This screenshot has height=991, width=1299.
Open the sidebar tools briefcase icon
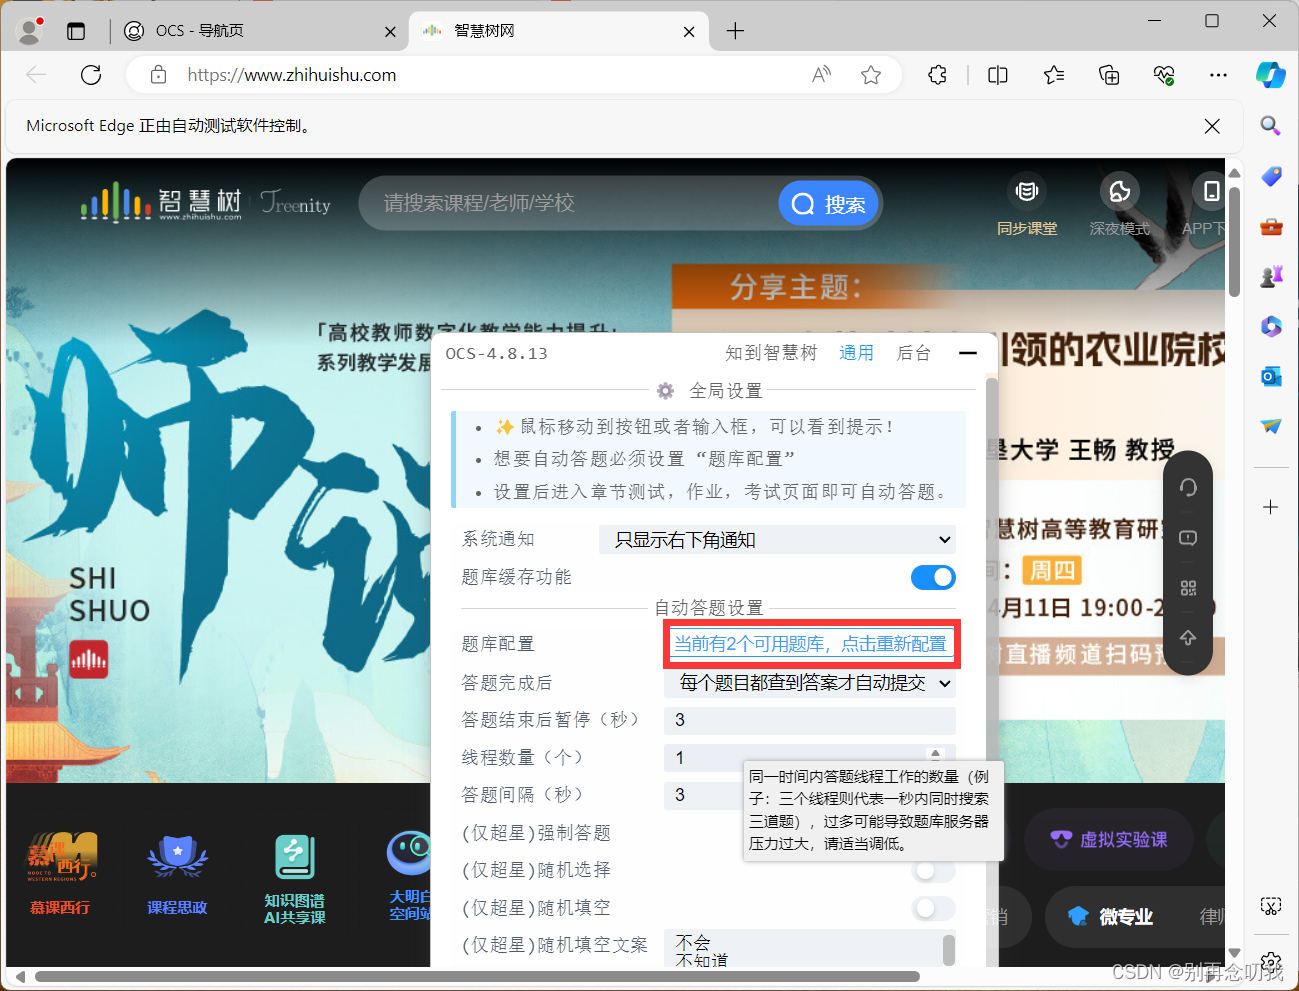click(x=1271, y=227)
